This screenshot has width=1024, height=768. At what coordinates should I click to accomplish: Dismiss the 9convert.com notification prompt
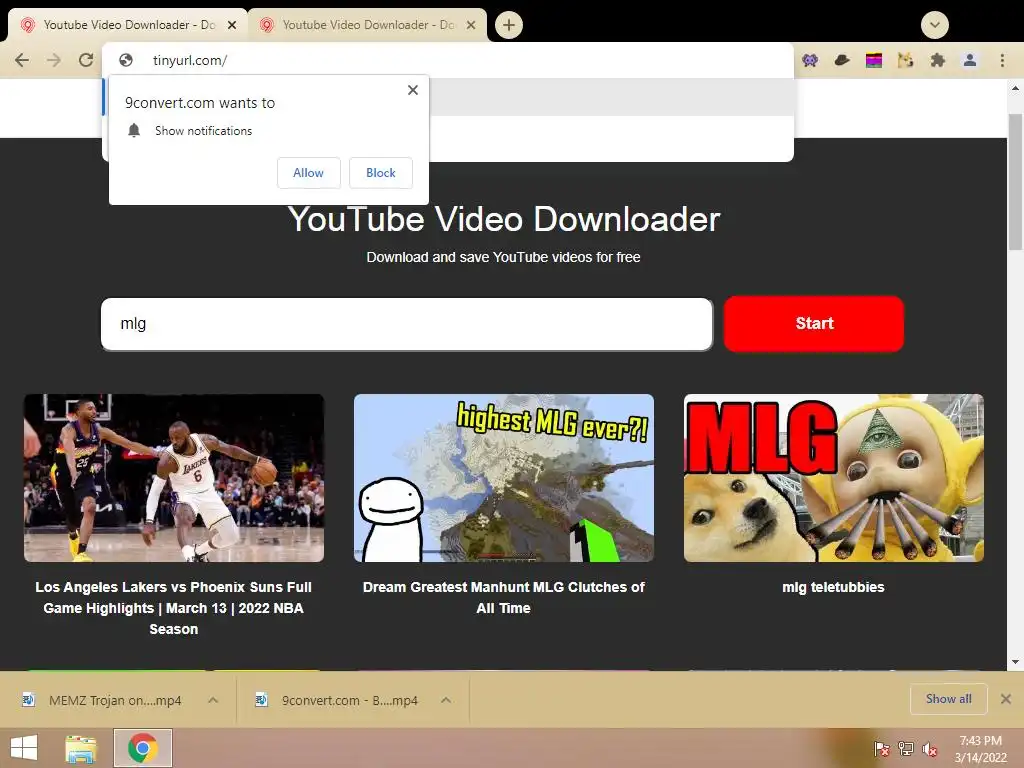[x=413, y=90]
